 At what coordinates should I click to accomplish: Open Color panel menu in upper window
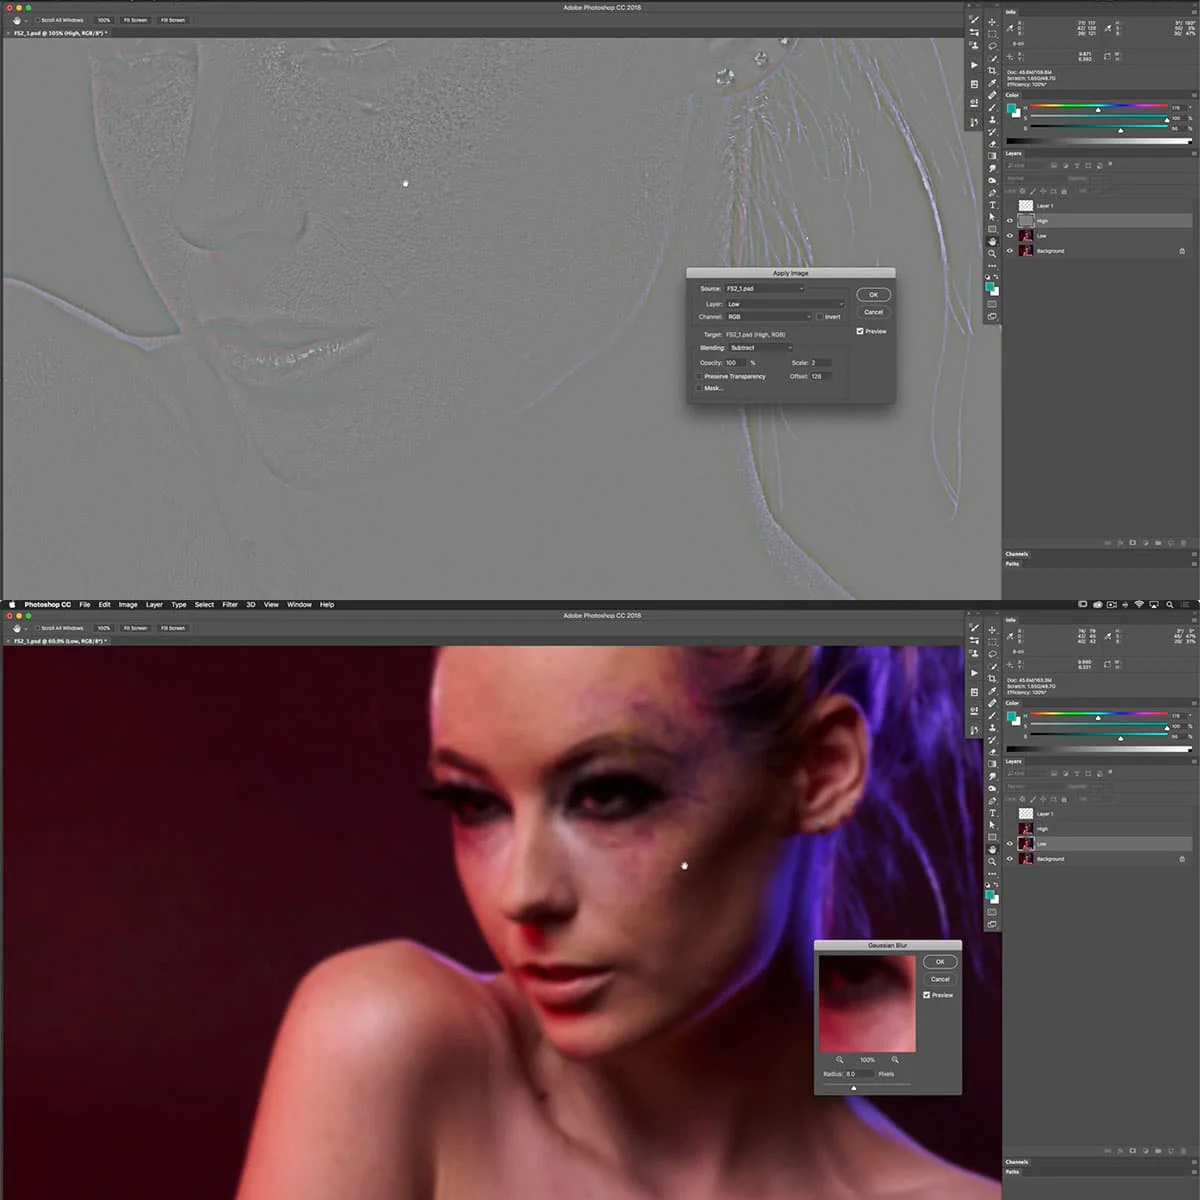click(x=1194, y=95)
